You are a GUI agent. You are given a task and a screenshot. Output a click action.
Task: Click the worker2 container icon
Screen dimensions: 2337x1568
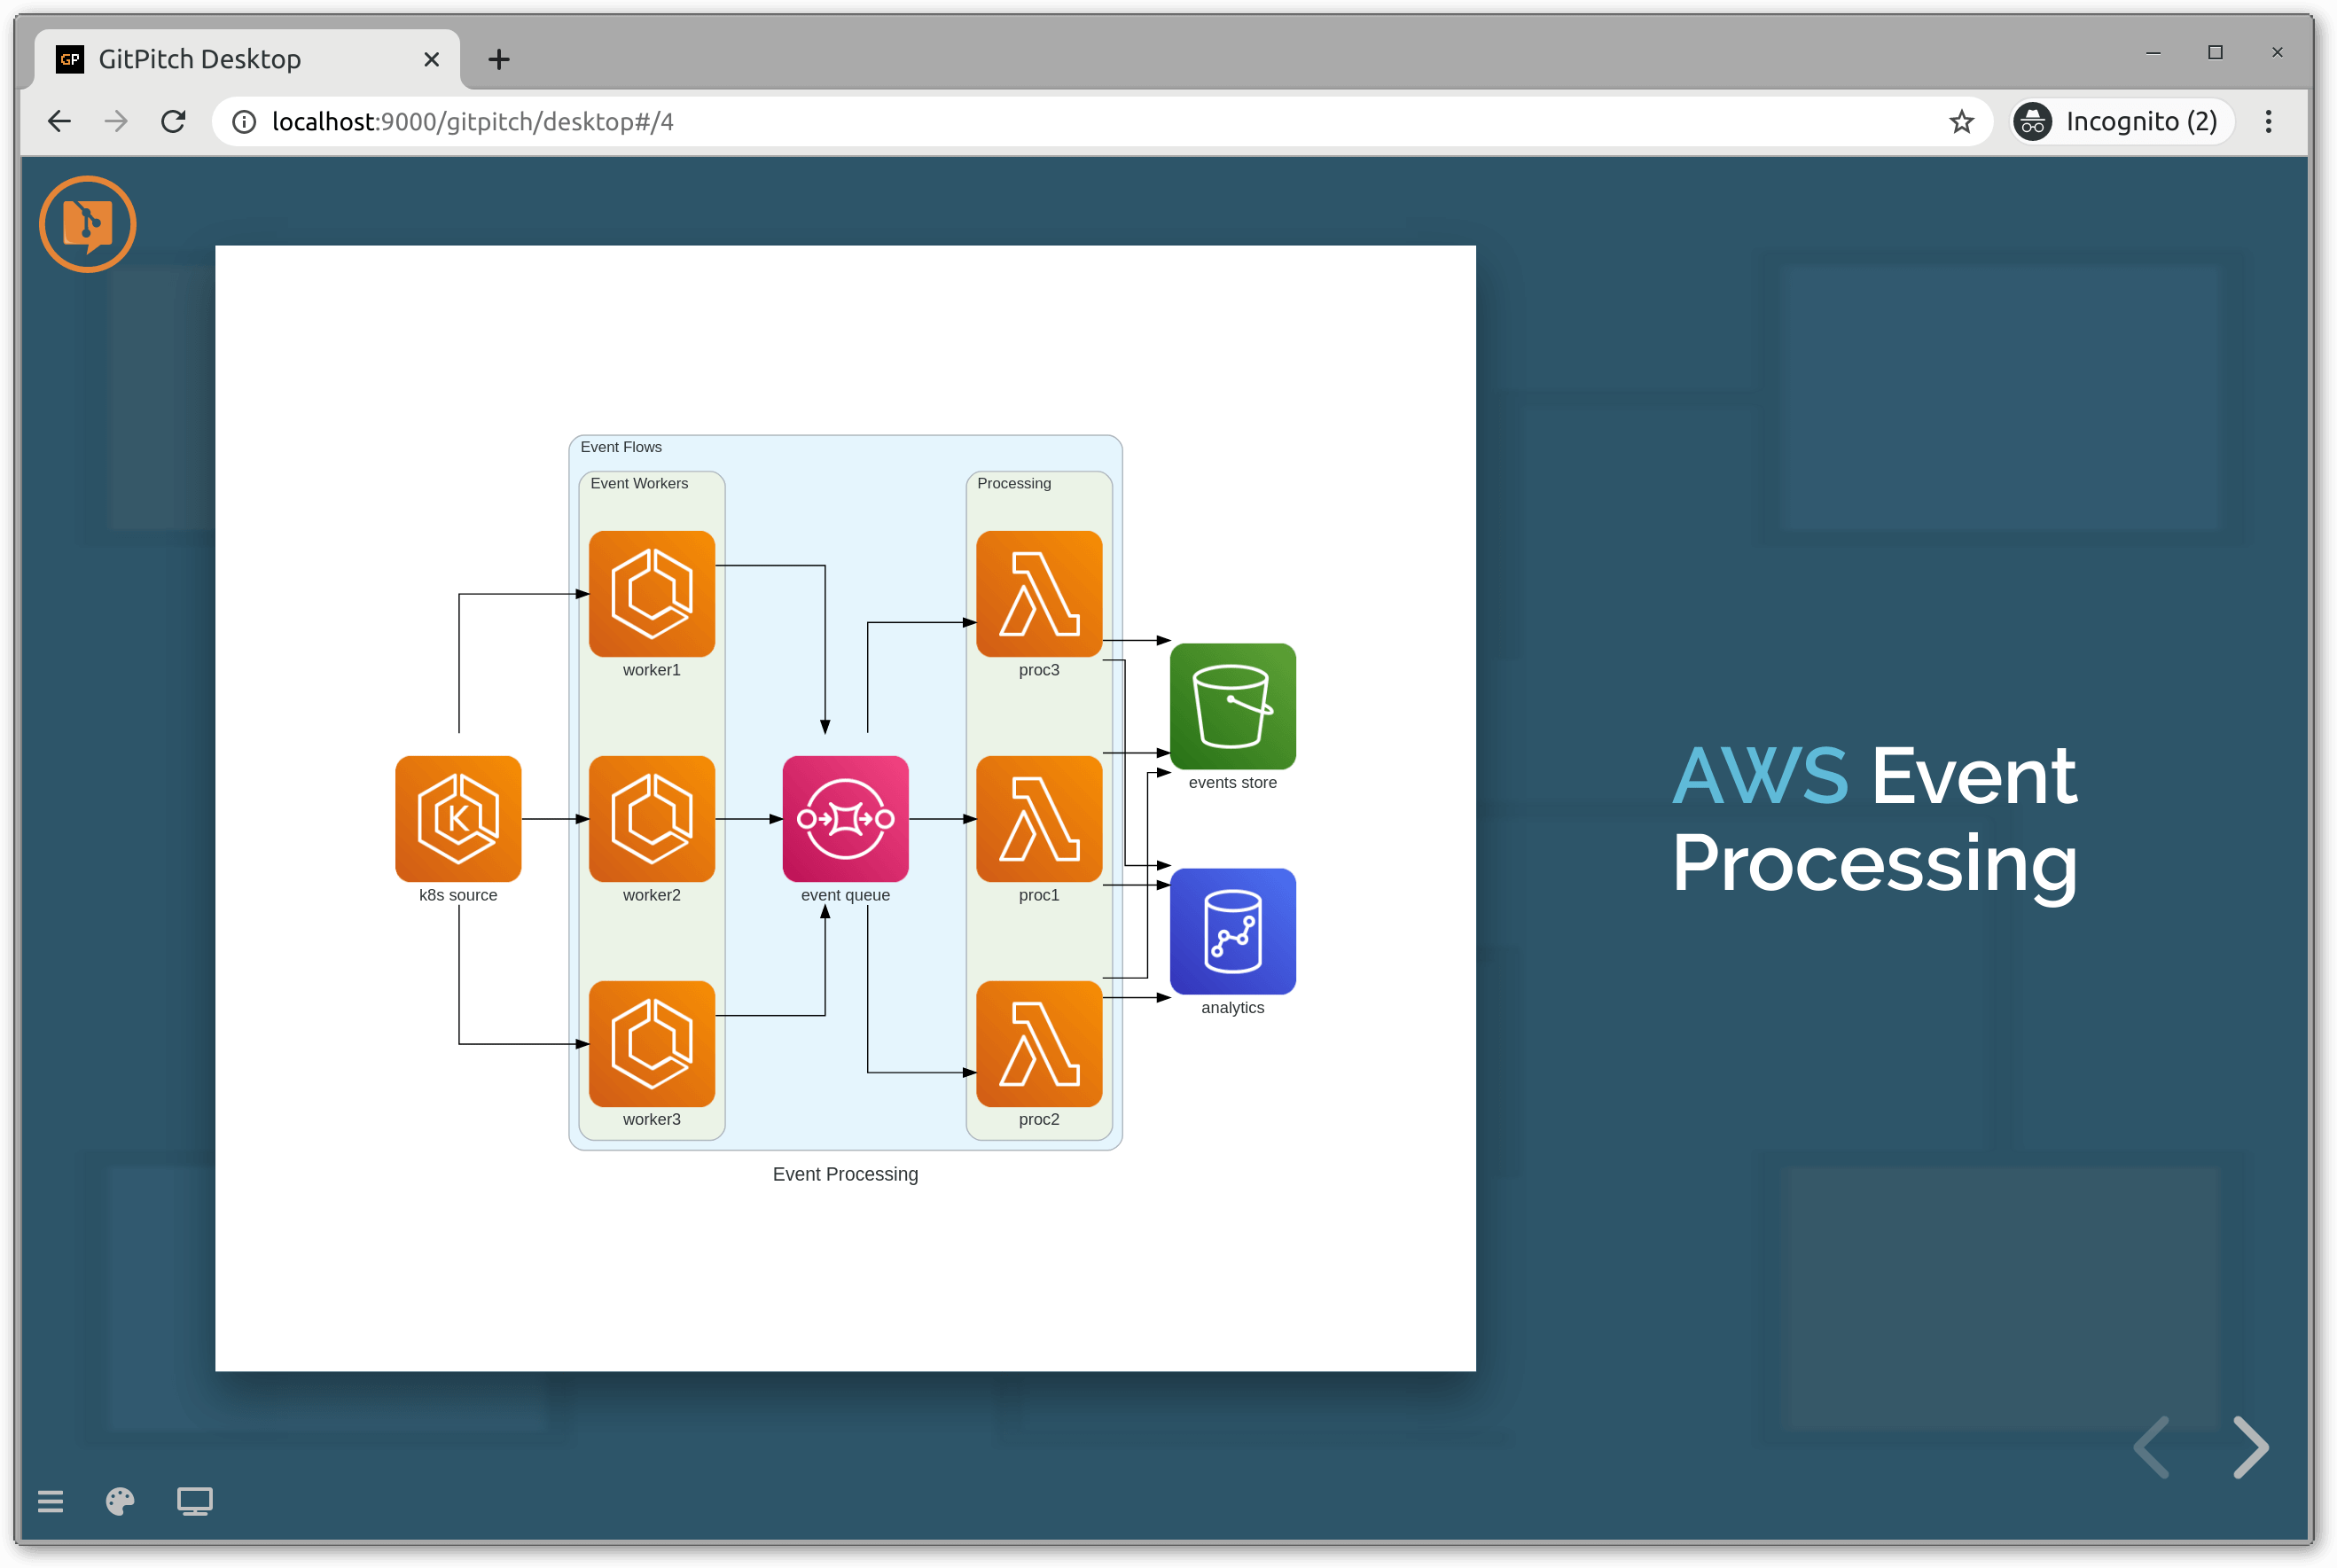tap(652, 818)
